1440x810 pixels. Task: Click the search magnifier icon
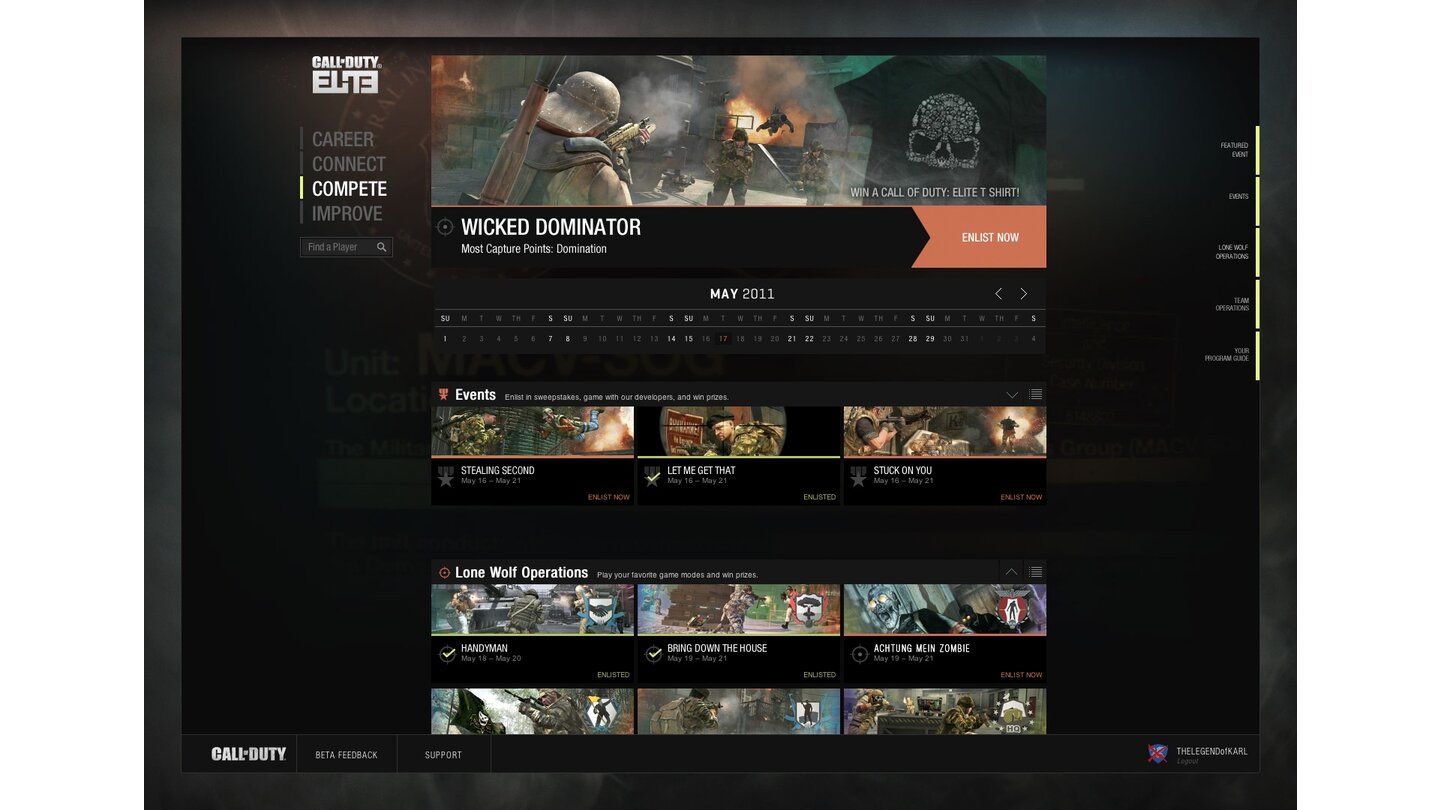[x=382, y=247]
